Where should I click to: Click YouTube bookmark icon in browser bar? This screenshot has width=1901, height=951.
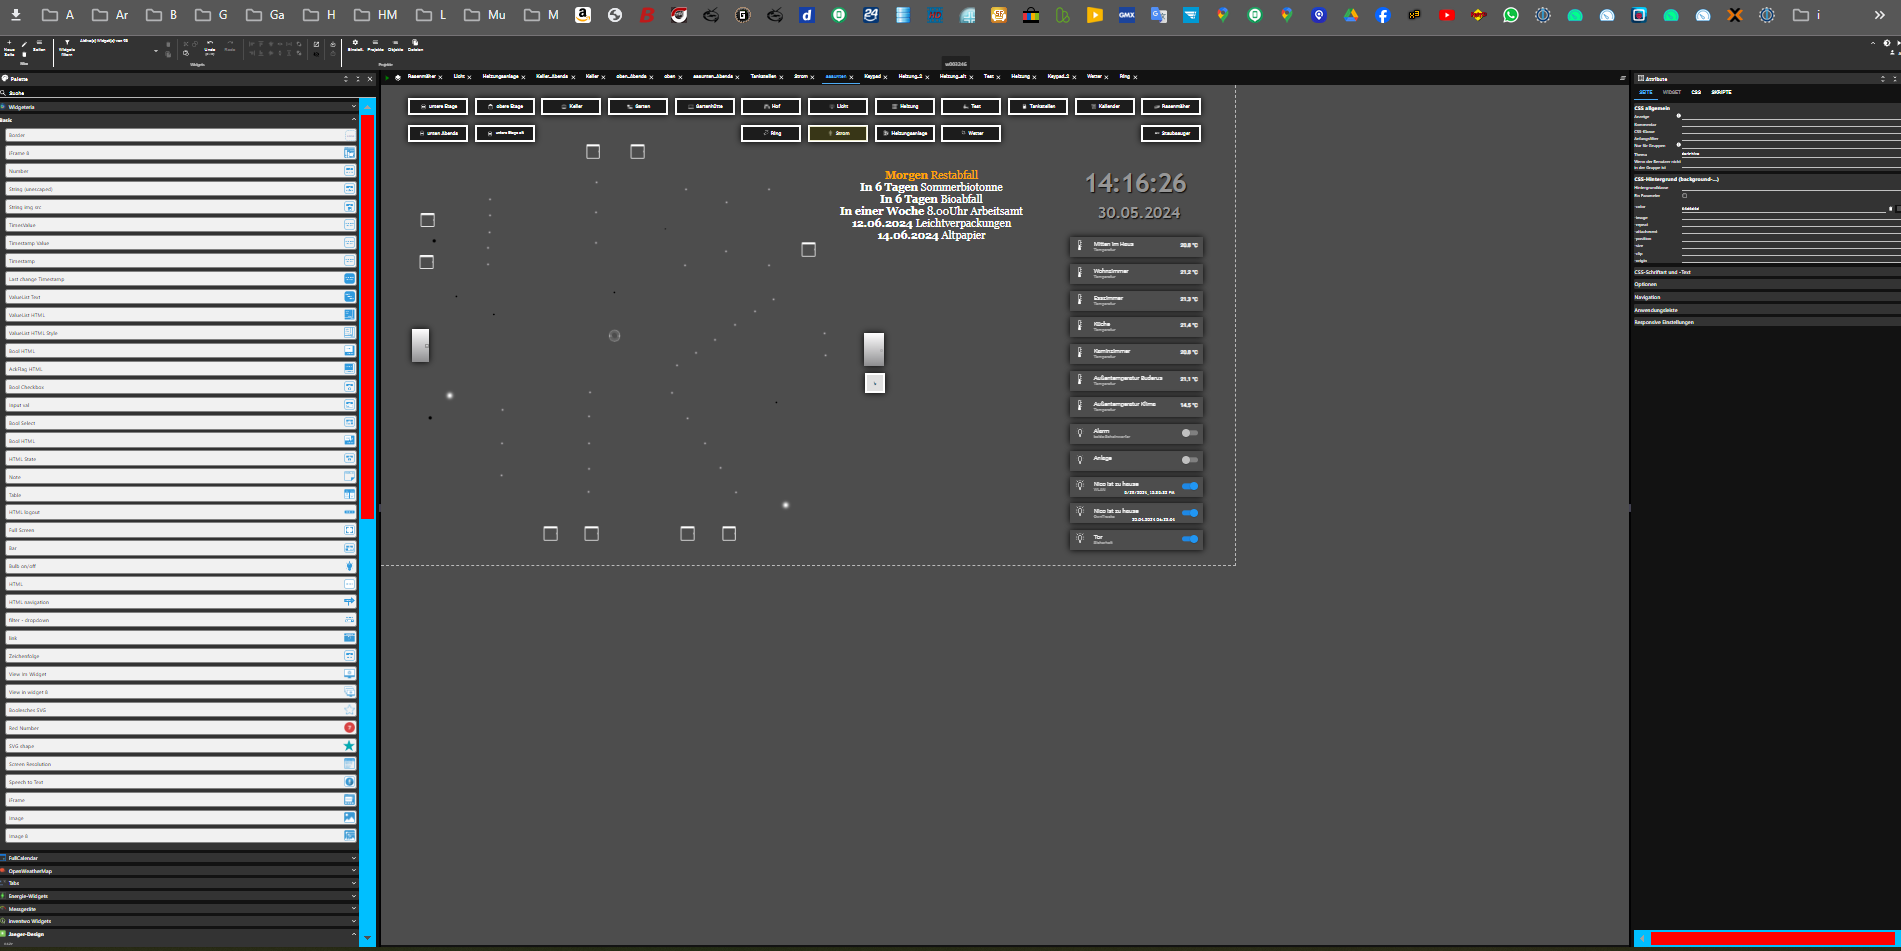click(1447, 15)
